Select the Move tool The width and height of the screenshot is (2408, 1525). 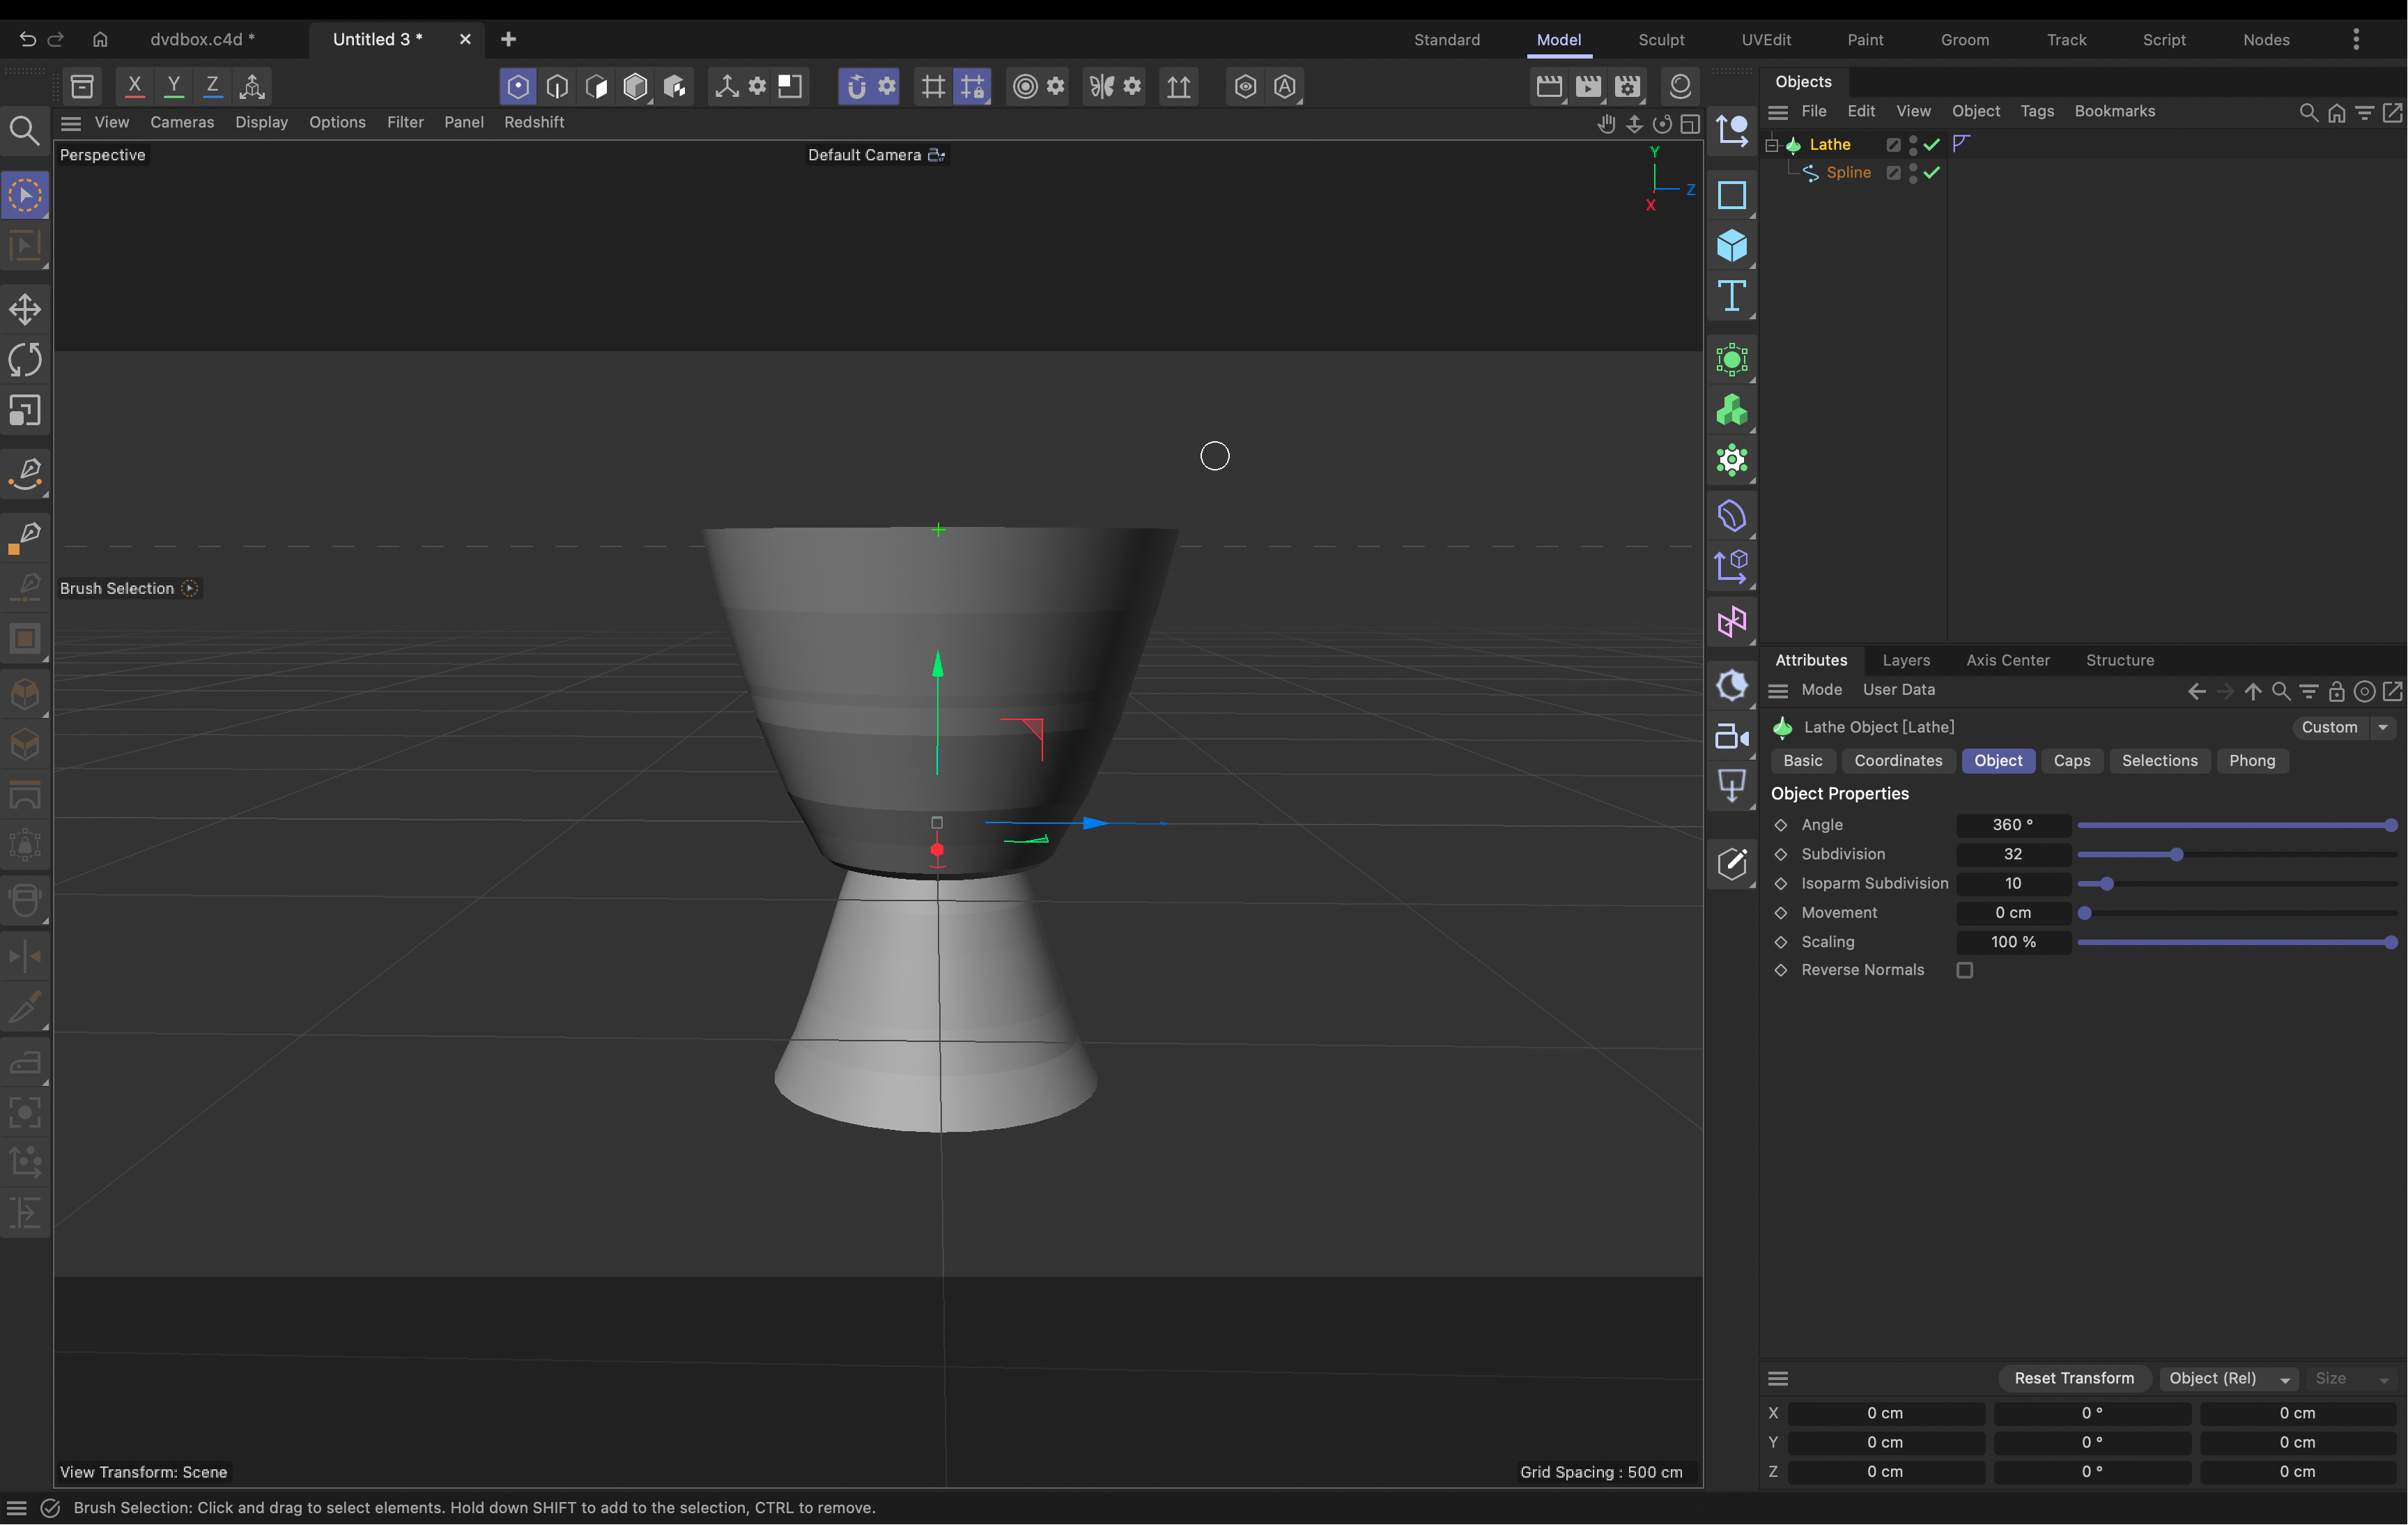(24, 309)
